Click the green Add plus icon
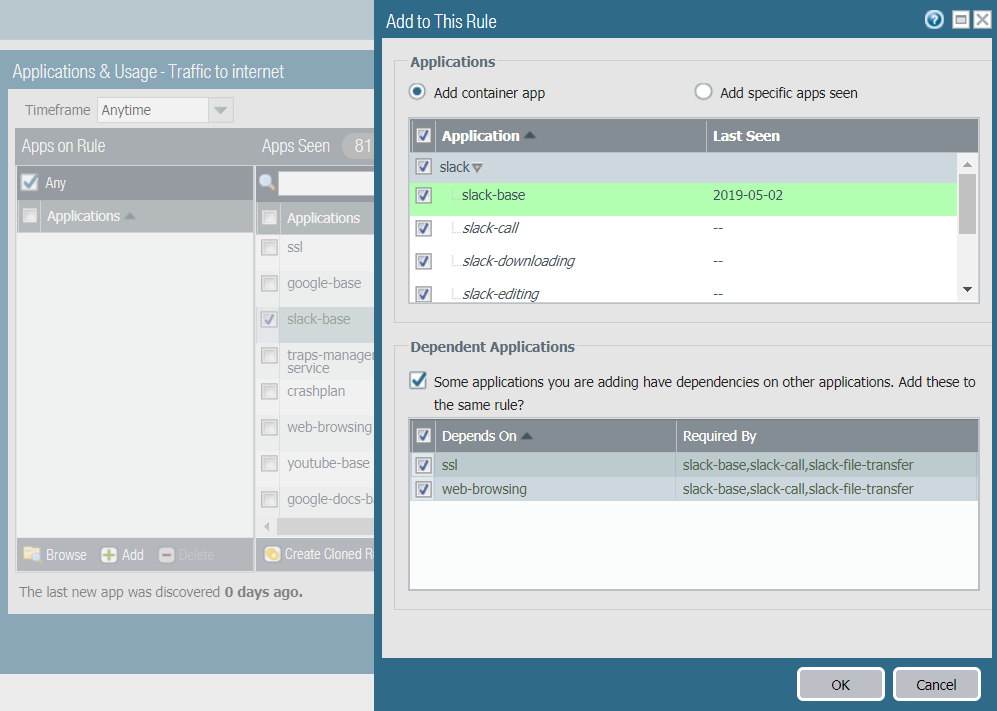 (x=109, y=555)
